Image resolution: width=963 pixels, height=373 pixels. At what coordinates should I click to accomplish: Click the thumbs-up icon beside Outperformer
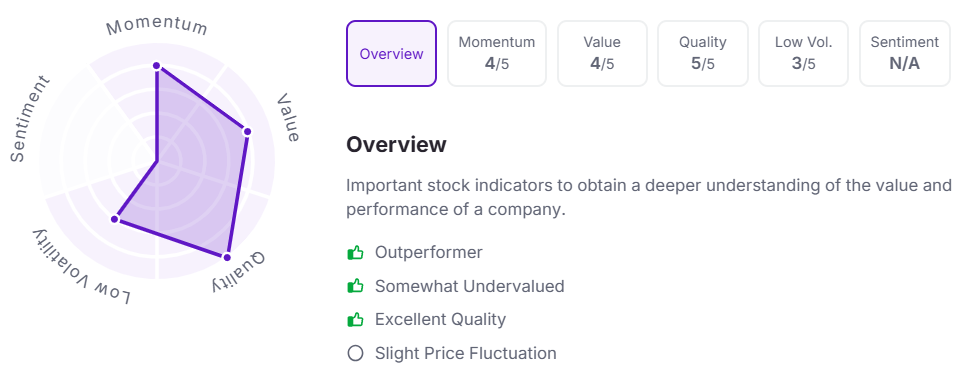tap(355, 253)
